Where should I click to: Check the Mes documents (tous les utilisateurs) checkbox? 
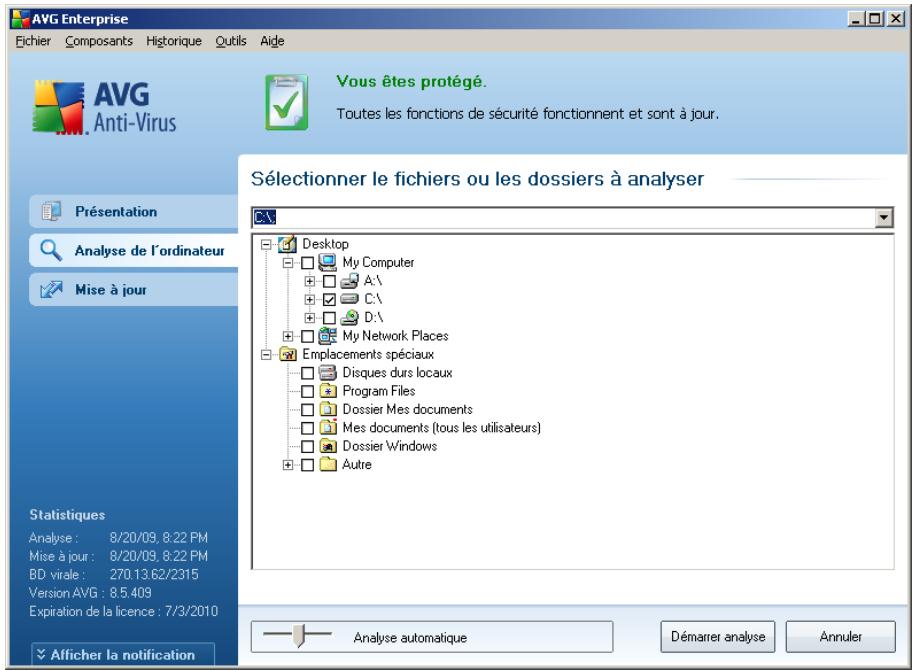tap(307, 428)
